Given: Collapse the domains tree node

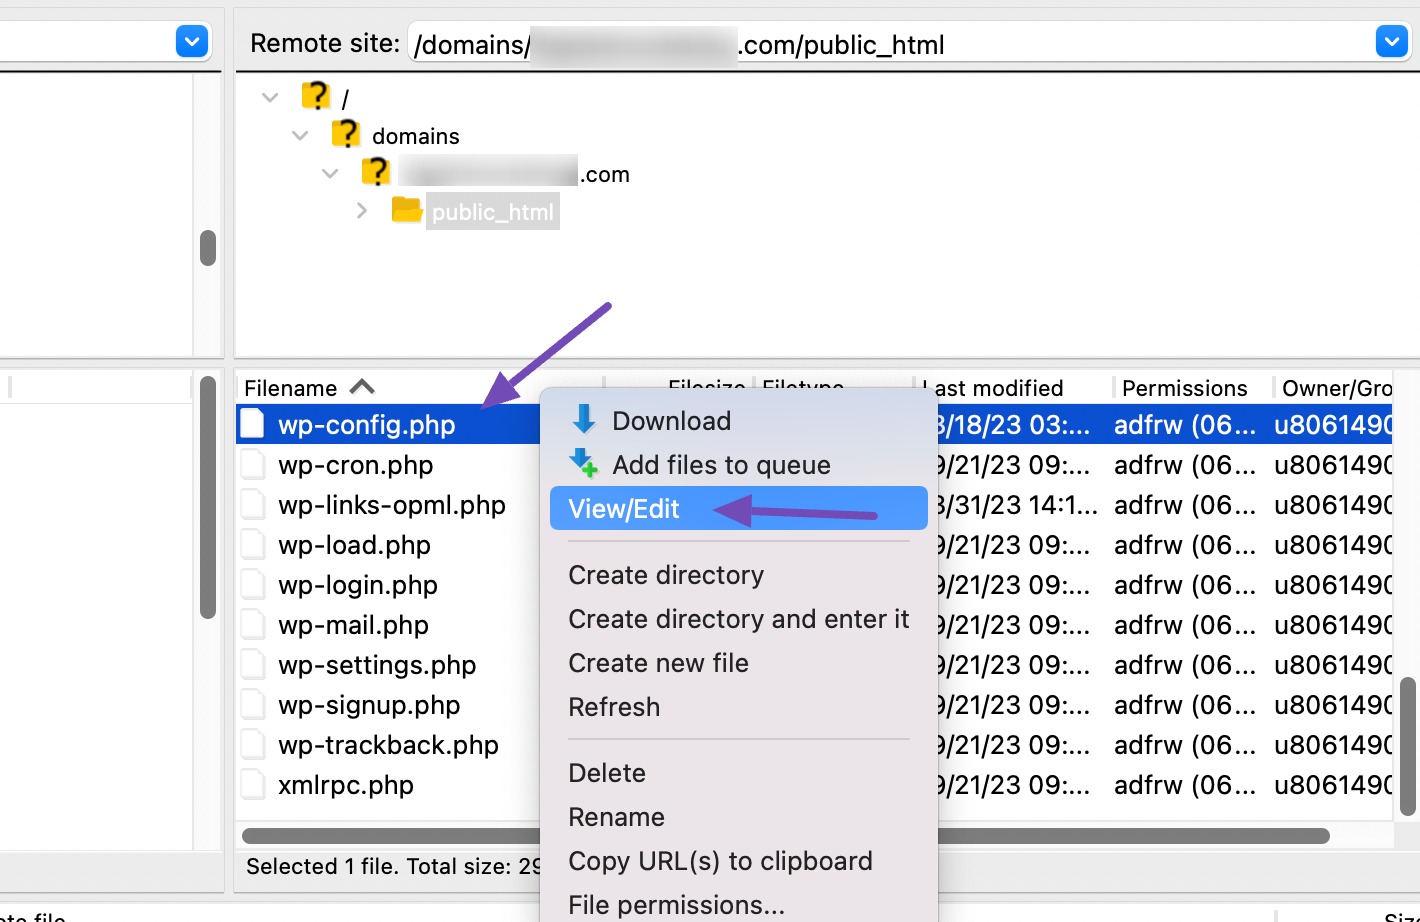Looking at the screenshot, I should tap(300, 134).
